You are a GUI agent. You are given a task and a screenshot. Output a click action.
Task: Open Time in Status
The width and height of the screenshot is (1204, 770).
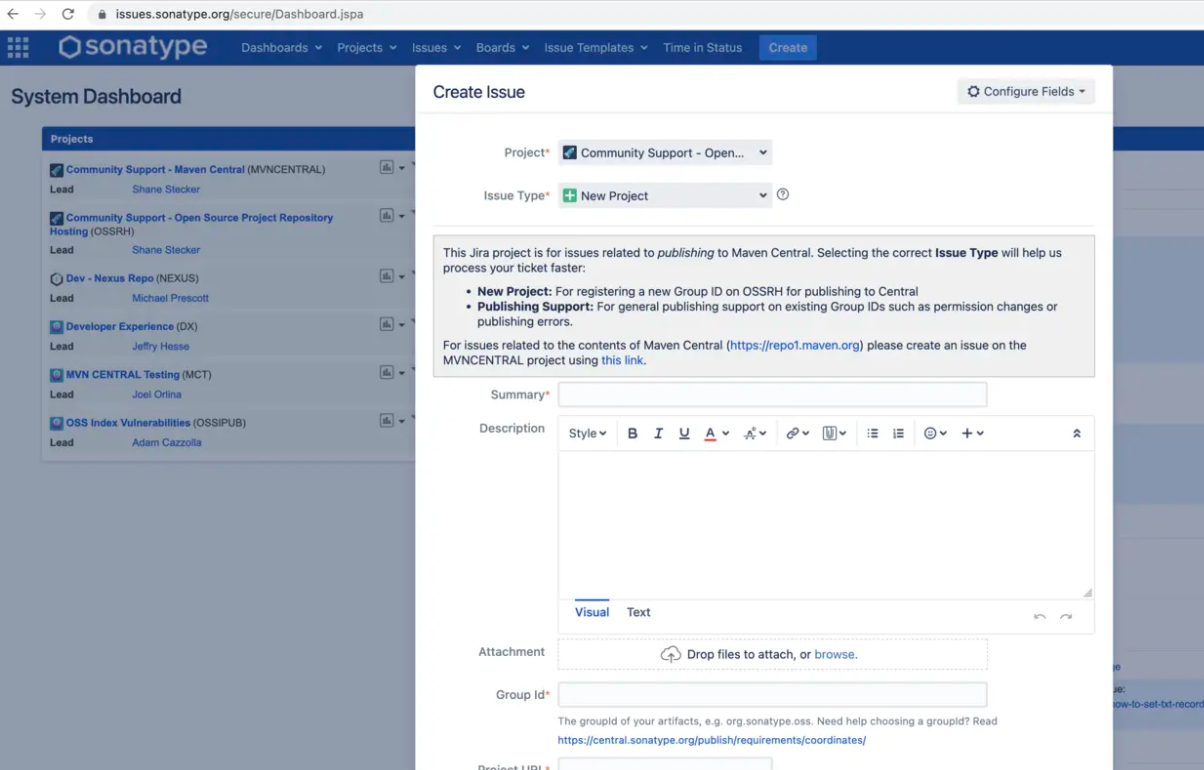702,47
